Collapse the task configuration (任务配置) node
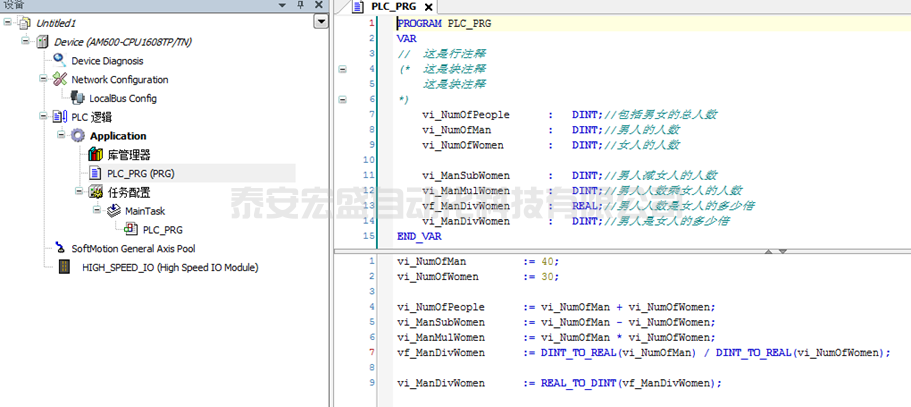Viewport: 911px width, 407px height. (79, 192)
